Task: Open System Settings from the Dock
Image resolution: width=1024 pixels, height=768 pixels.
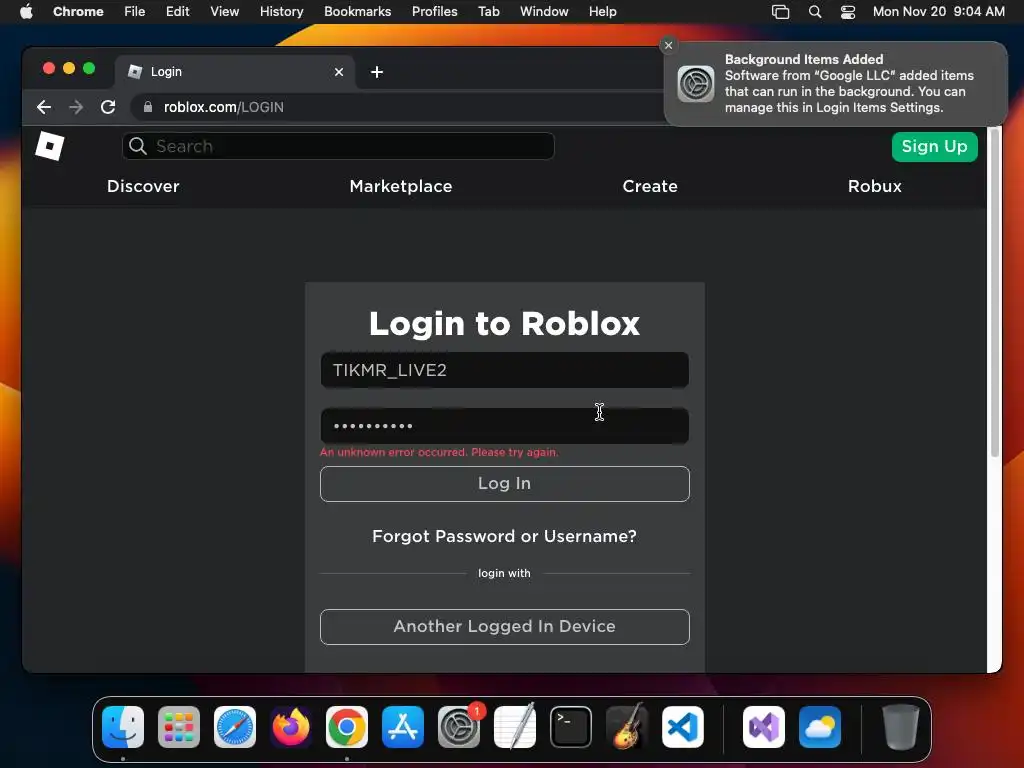Action: [458, 727]
